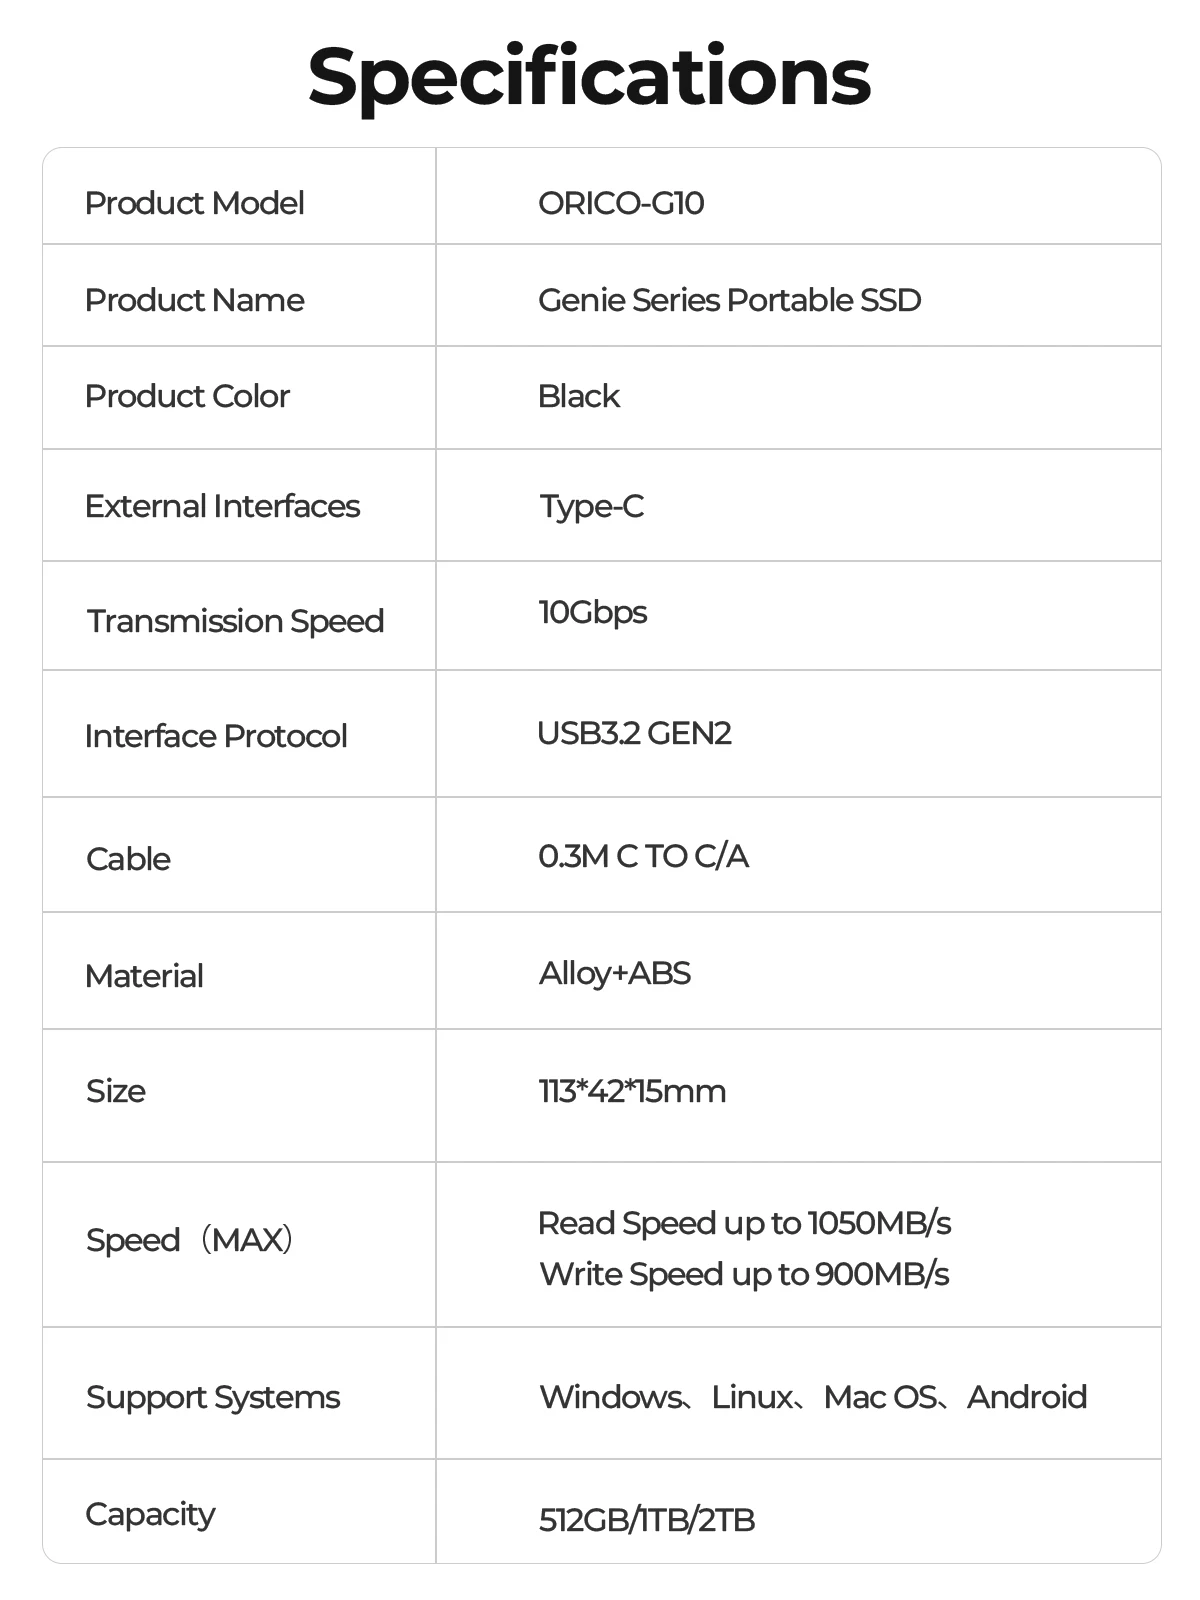Image resolution: width=1200 pixels, height=1600 pixels.
Task: Select the Windows, Linux, Mac OS, Android text
Action: point(812,1397)
